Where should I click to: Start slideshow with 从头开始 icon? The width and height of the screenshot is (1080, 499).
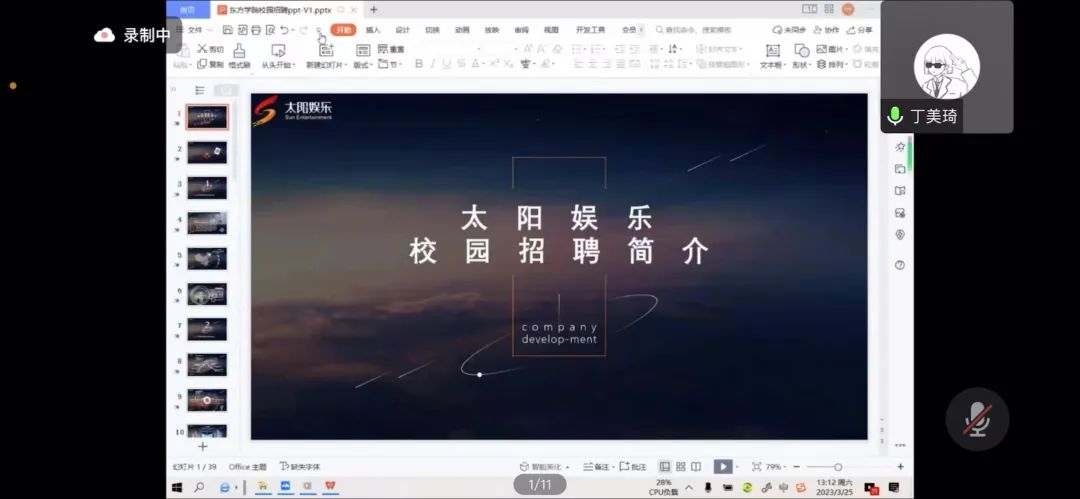(x=278, y=50)
